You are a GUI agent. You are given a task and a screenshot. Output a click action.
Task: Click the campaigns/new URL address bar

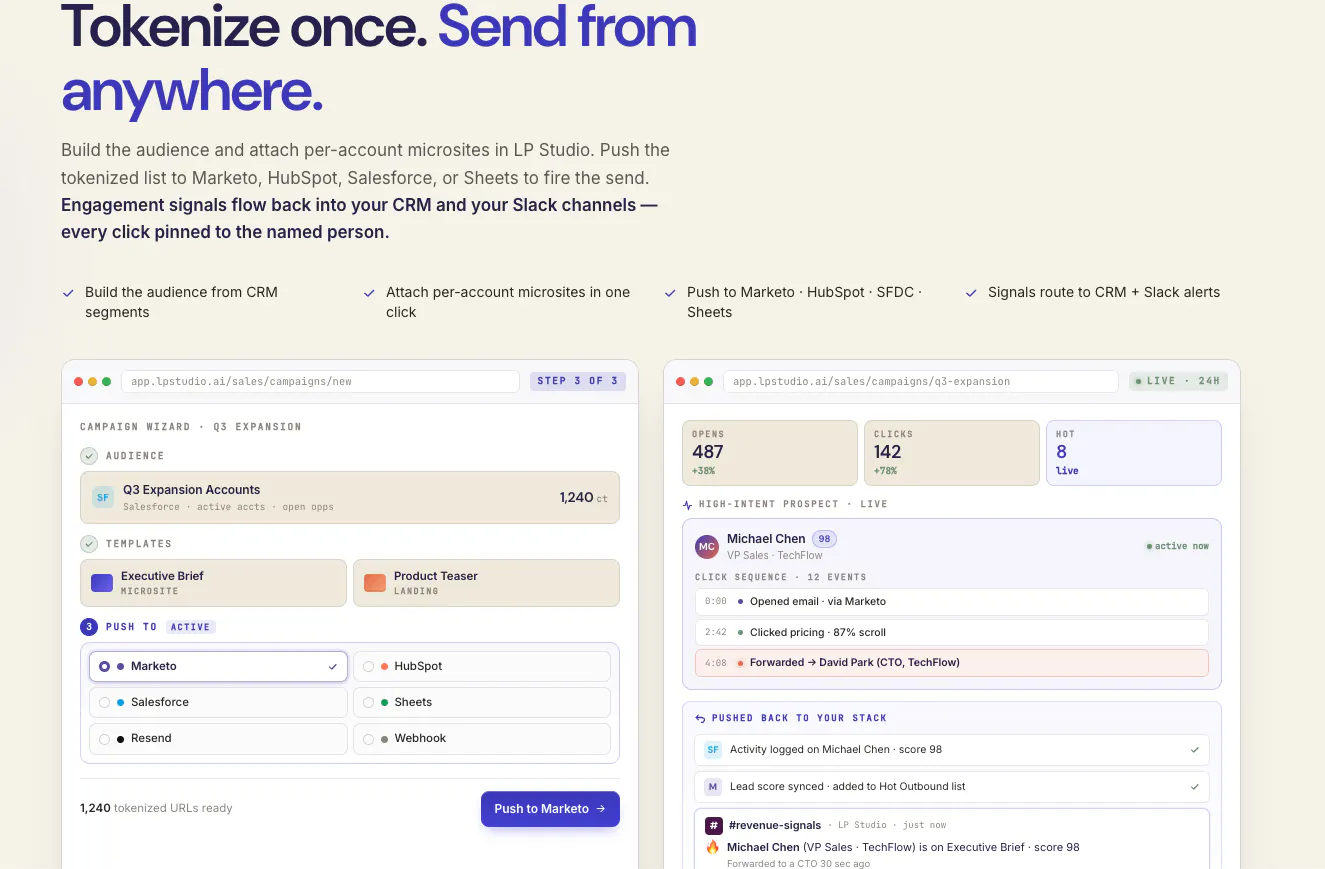coord(320,381)
